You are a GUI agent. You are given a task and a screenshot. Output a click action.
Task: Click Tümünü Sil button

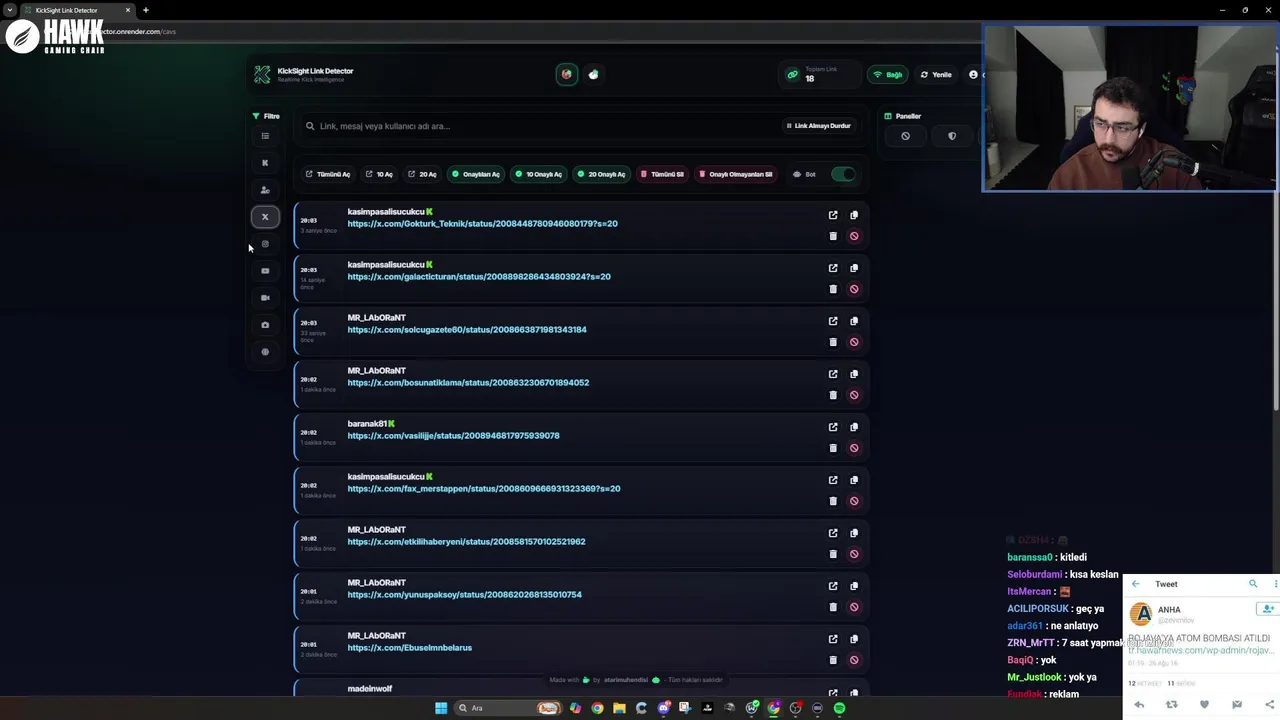(663, 174)
